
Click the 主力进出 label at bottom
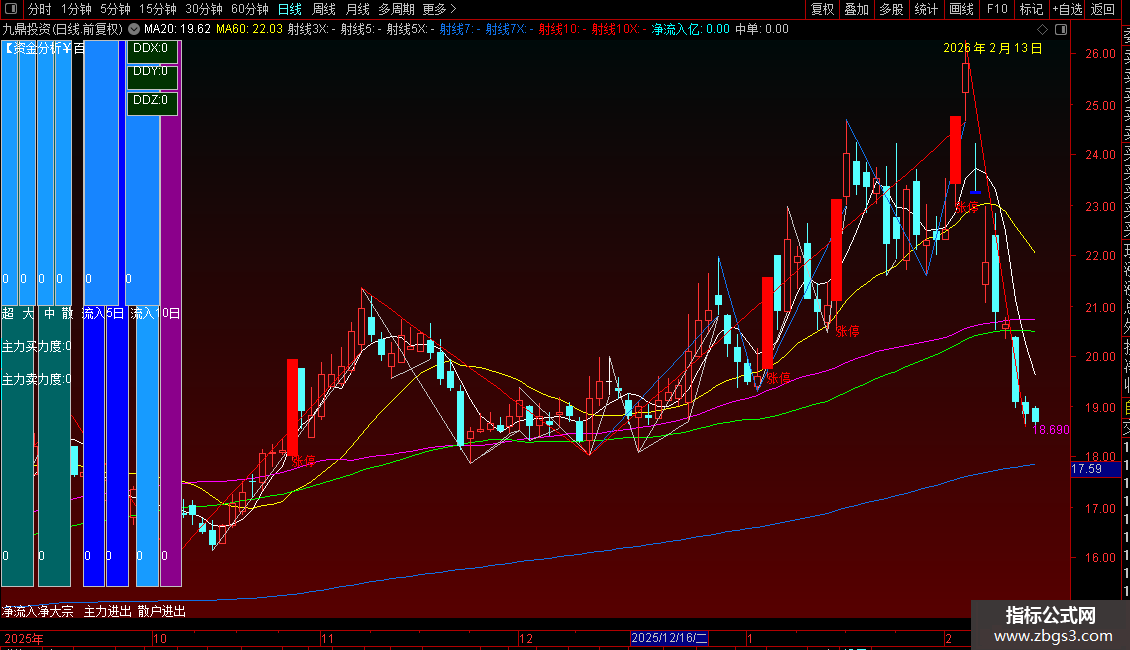point(107,611)
